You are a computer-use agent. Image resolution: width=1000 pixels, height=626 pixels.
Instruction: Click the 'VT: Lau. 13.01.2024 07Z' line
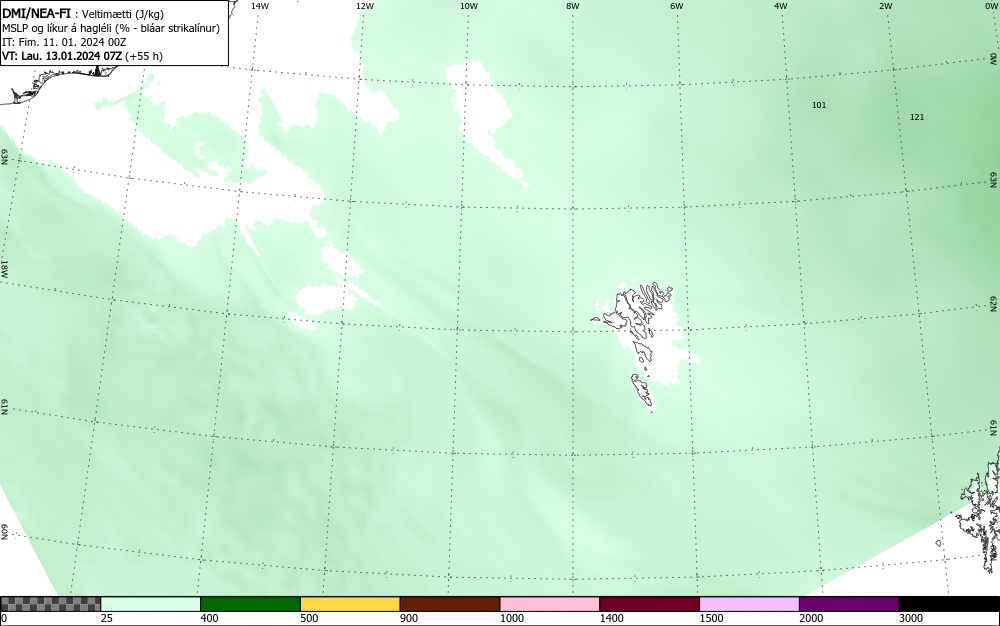83,56
